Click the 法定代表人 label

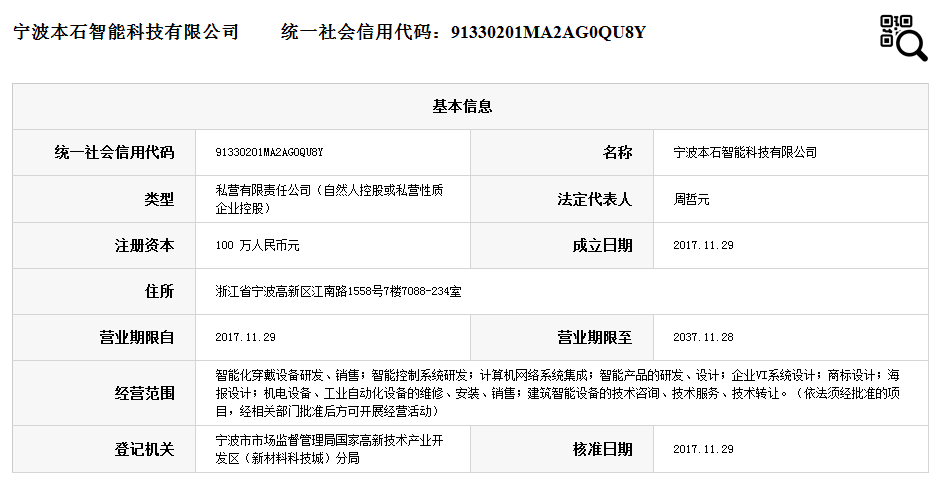595,199
